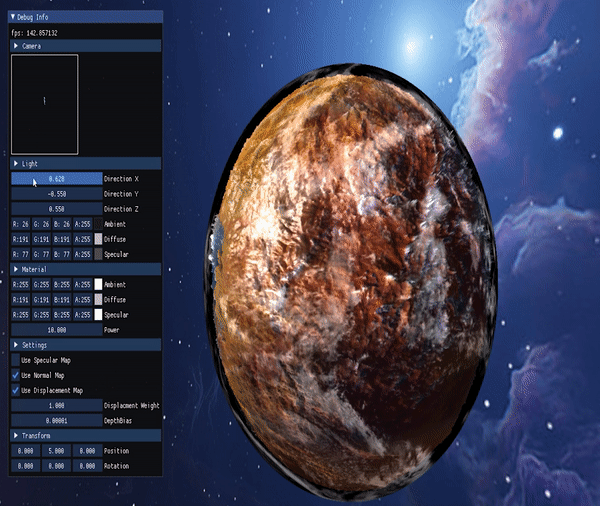This screenshot has height=506, width=600.
Task: Uncheck Use Normal Map
Action: pyautogui.click(x=15, y=375)
